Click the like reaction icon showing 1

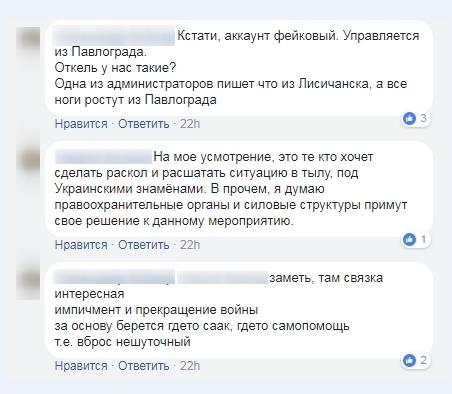coord(409,239)
